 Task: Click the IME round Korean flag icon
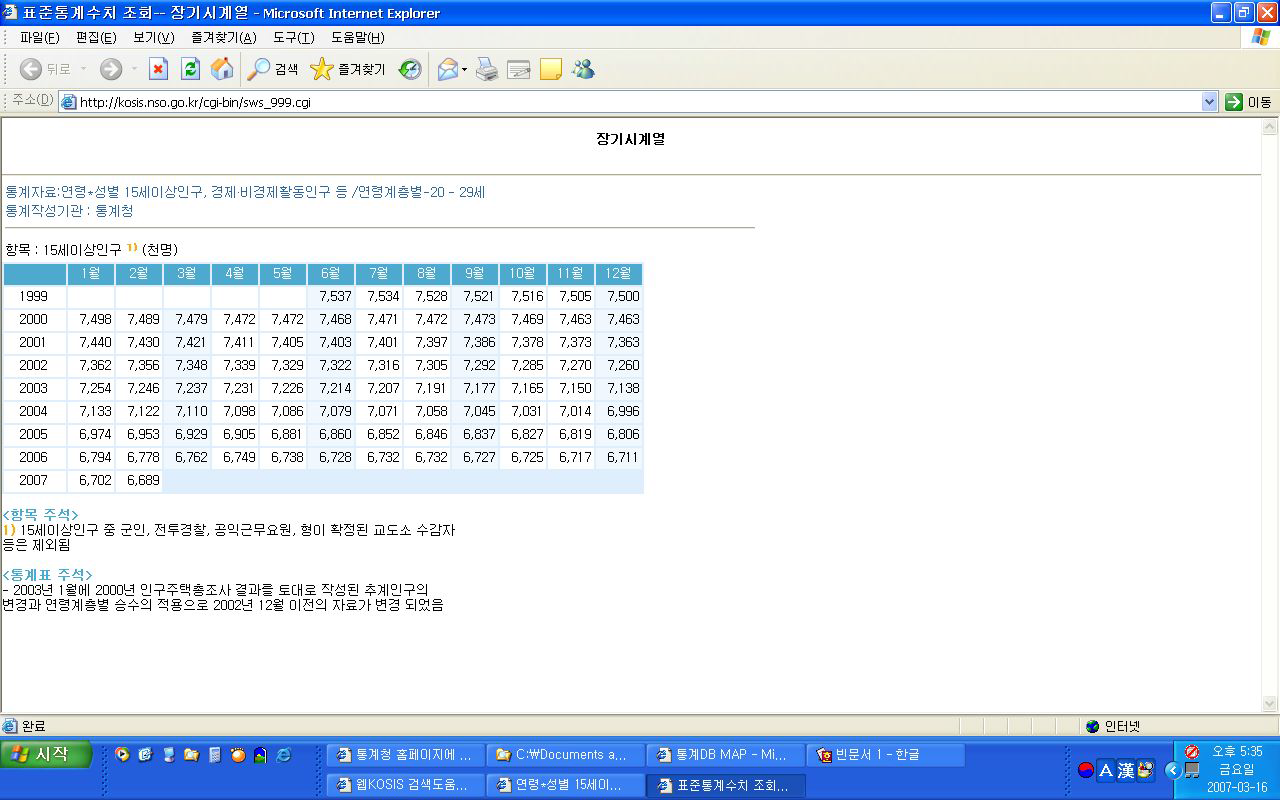click(x=1086, y=770)
